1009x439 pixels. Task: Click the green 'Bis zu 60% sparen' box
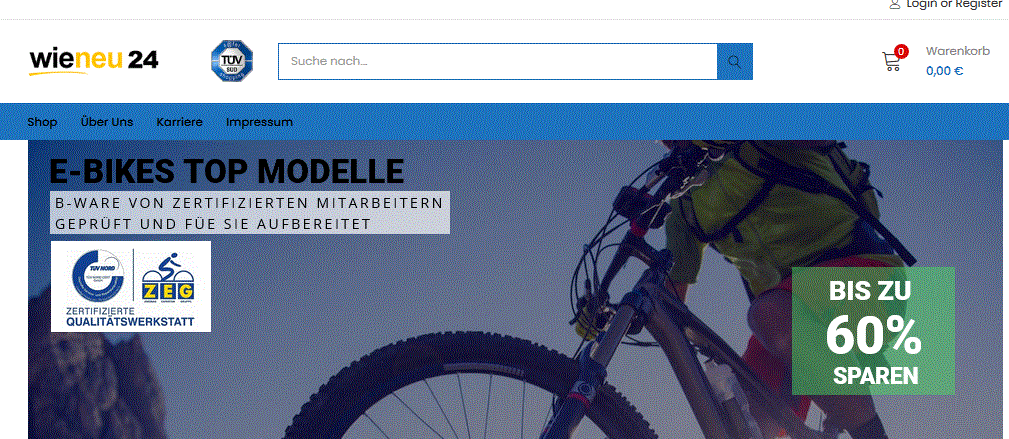pyautogui.click(x=873, y=331)
